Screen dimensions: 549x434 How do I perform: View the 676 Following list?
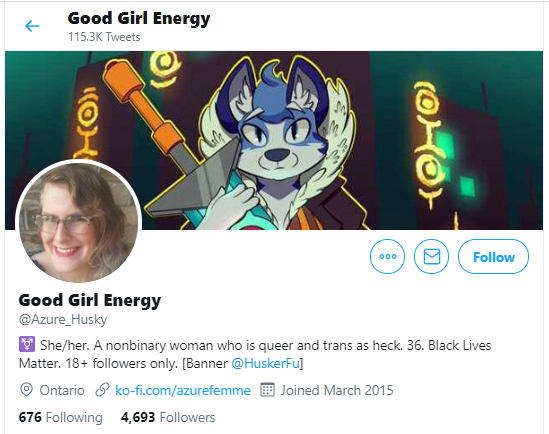[x=61, y=418]
